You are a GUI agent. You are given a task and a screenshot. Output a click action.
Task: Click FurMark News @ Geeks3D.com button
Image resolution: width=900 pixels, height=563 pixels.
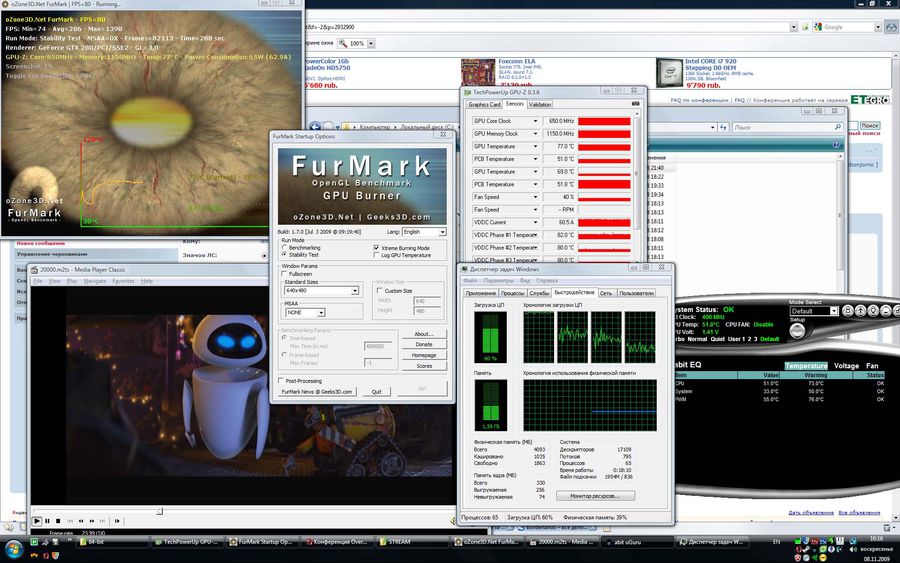coord(317,391)
